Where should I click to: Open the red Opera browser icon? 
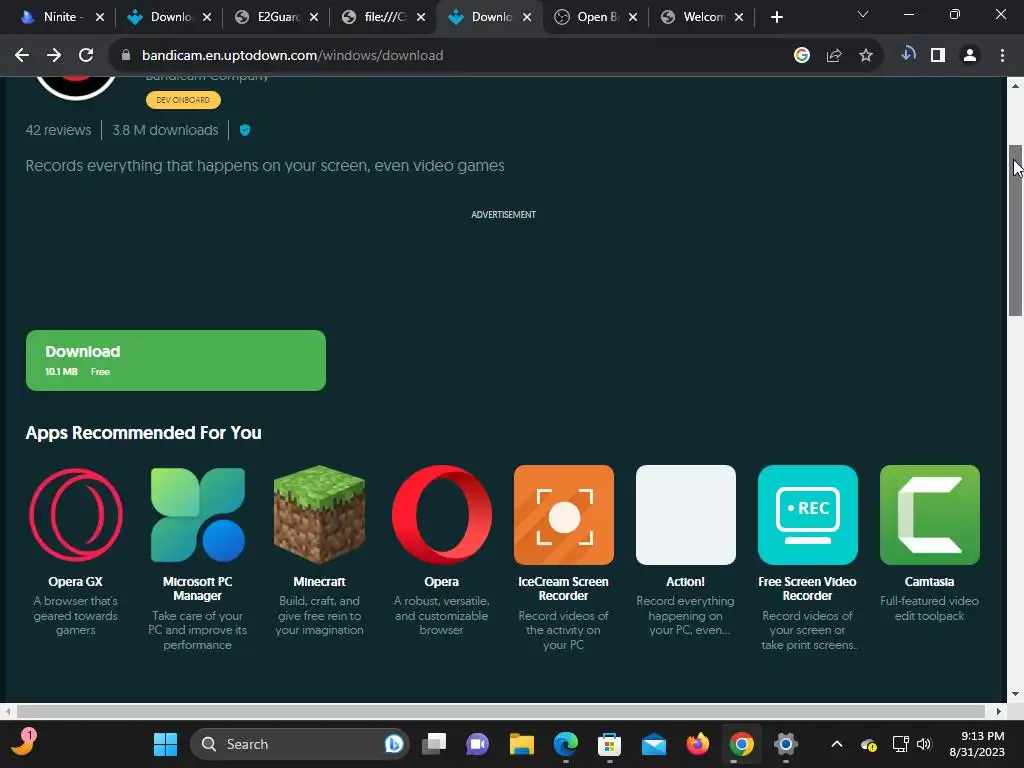(x=441, y=515)
